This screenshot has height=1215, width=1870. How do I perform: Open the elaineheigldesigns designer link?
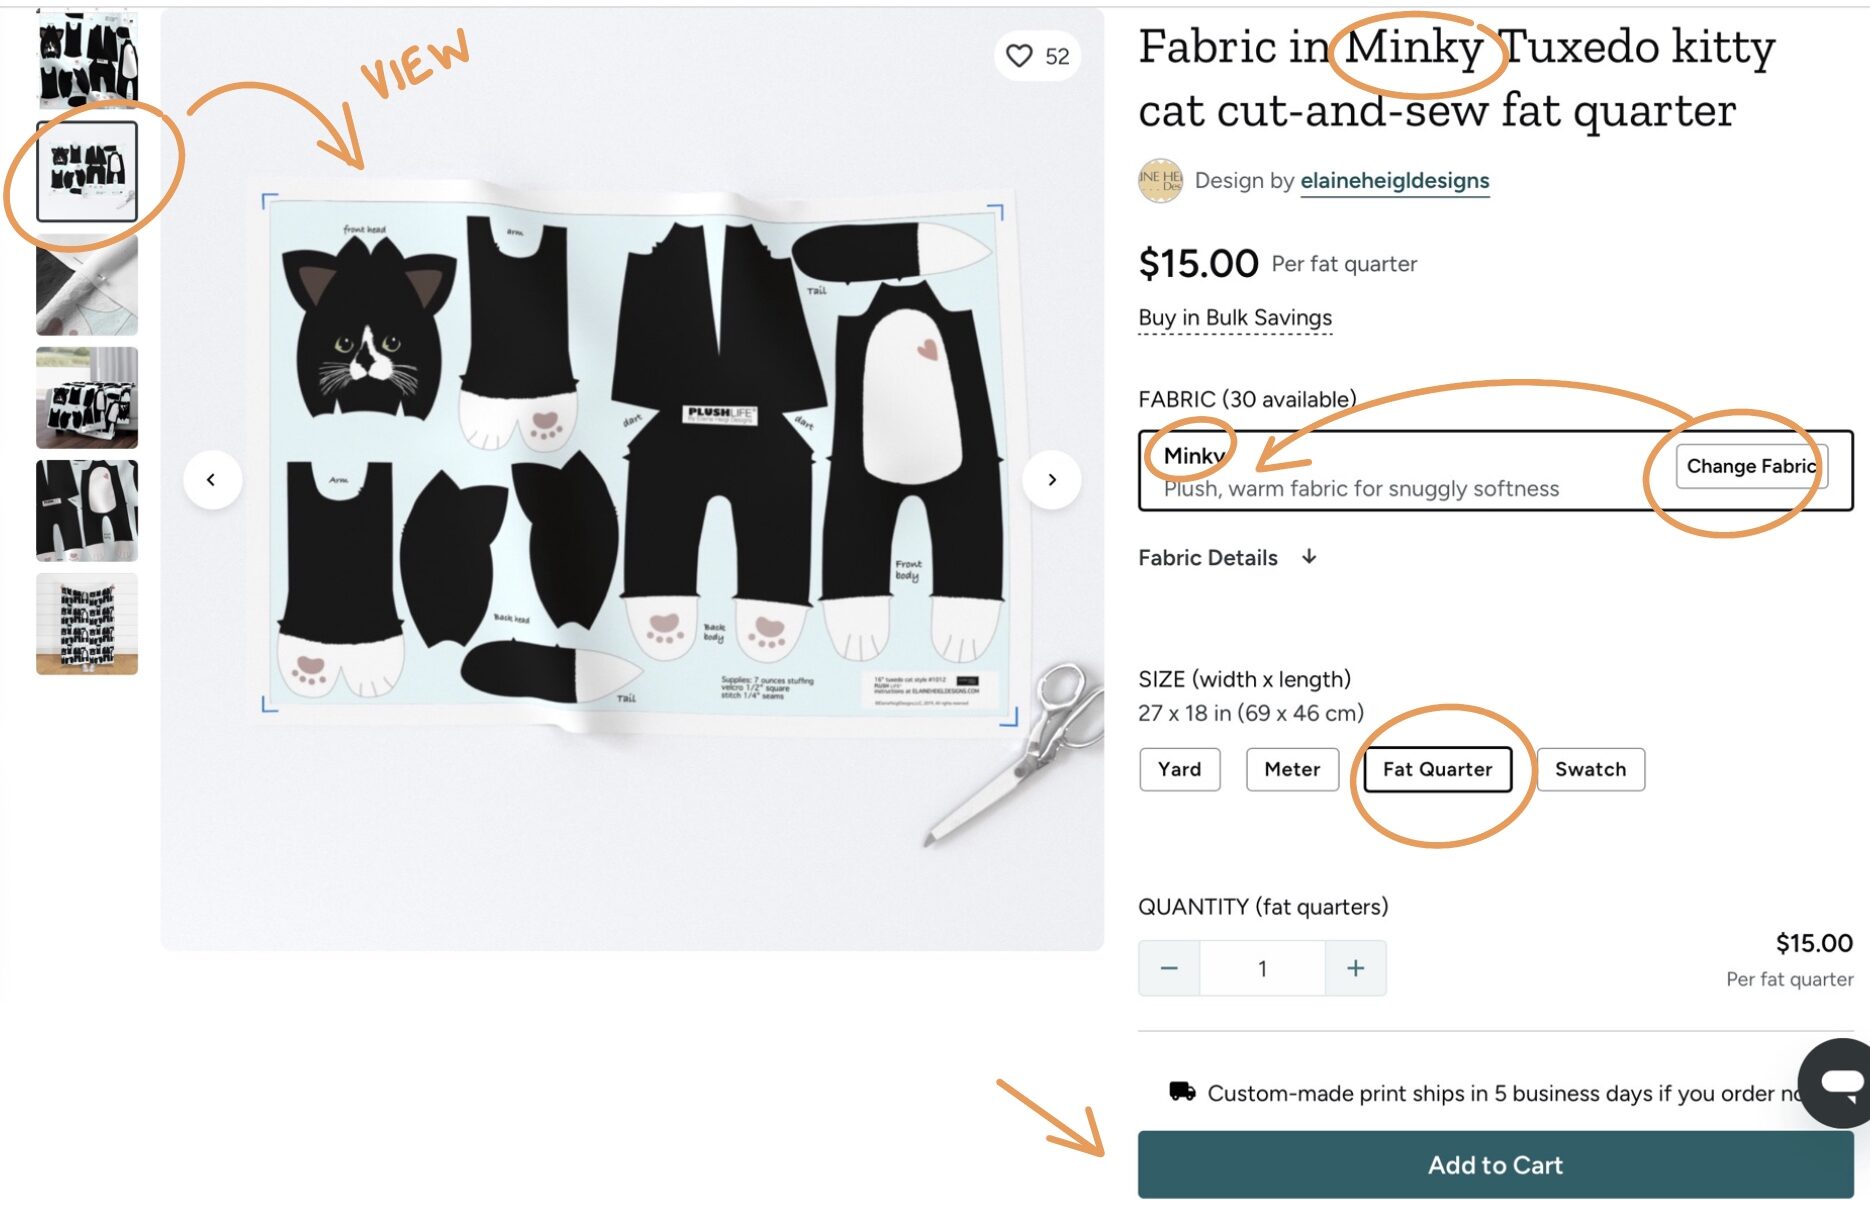[x=1394, y=181]
